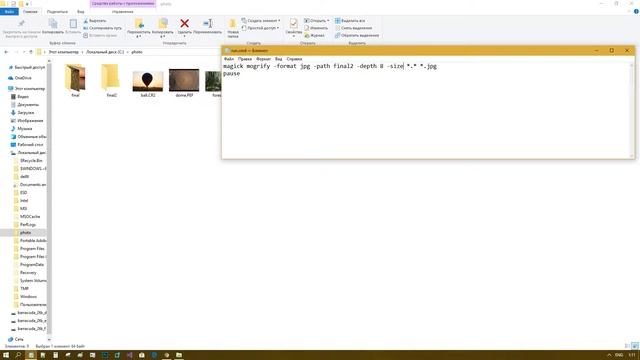Click Edit (Изменить) in the ribbon
This screenshot has width=640, height=360.
316,28
